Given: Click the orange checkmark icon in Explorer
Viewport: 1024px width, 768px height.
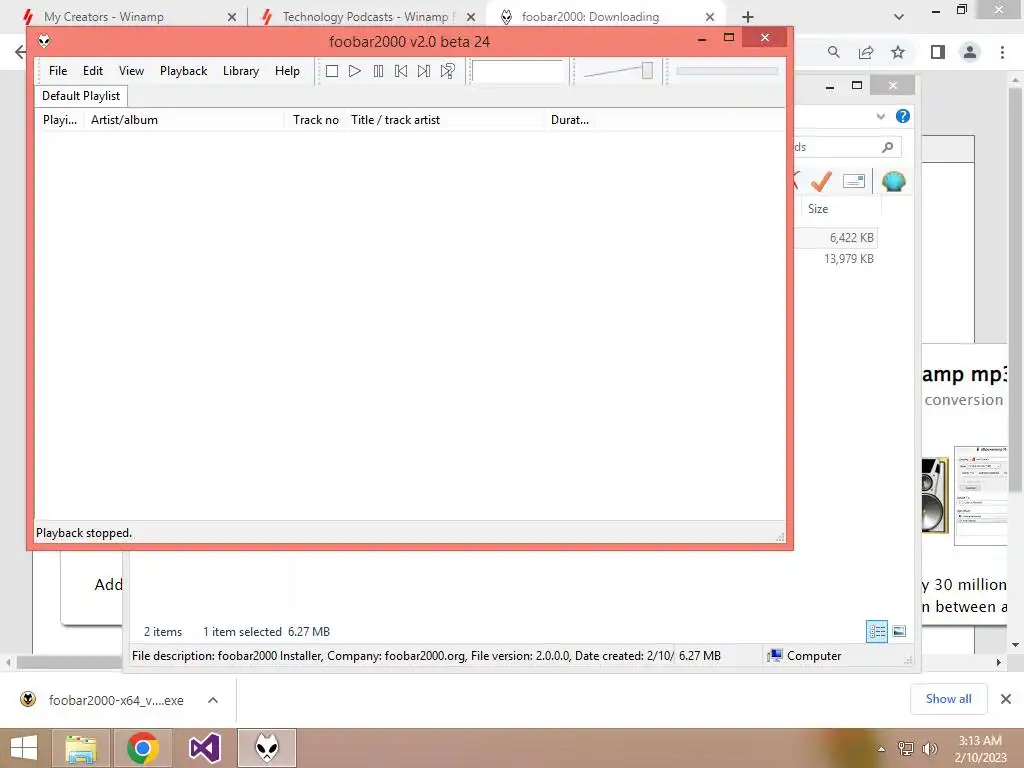Looking at the screenshot, I should tap(822, 181).
